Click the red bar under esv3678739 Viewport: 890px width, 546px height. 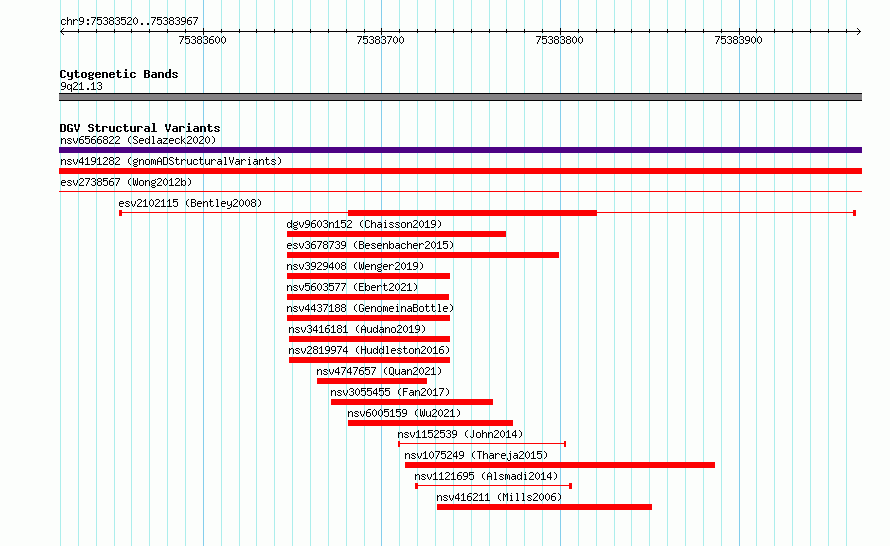423,255
